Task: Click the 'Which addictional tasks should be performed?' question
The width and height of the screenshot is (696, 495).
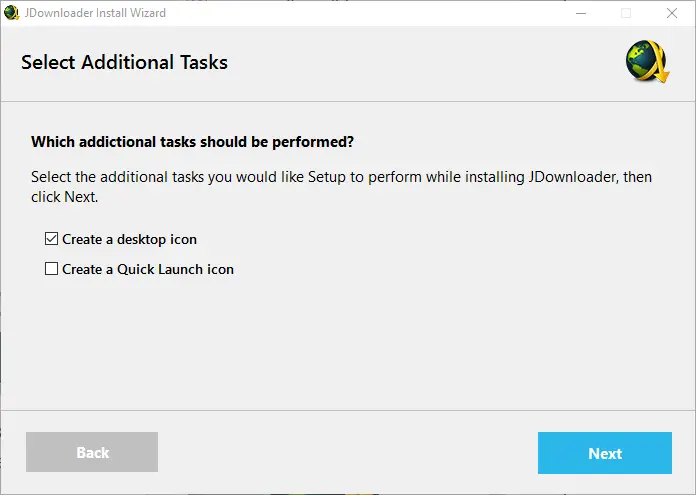Action: coord(192,142)
